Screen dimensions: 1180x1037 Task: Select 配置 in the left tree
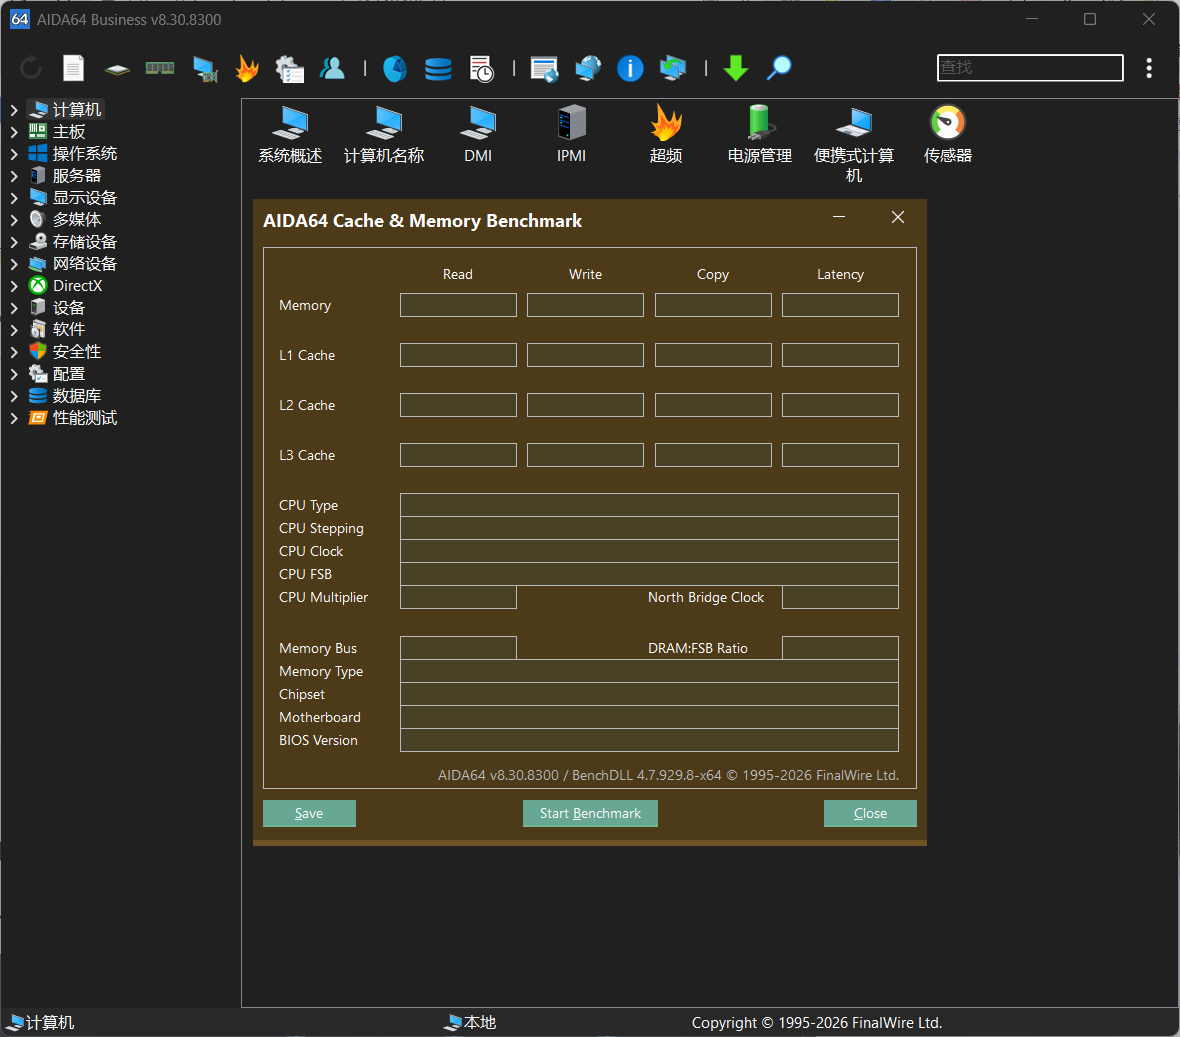[68, 374]
